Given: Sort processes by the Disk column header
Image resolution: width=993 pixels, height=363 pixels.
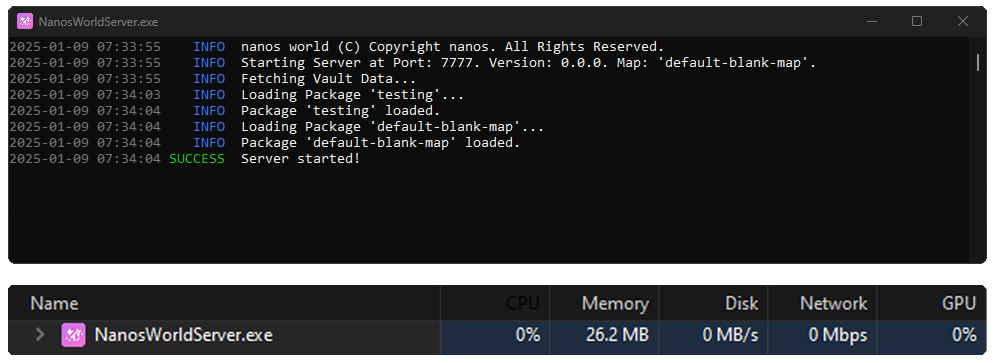Looking at the screenshot, I should 742,303.
